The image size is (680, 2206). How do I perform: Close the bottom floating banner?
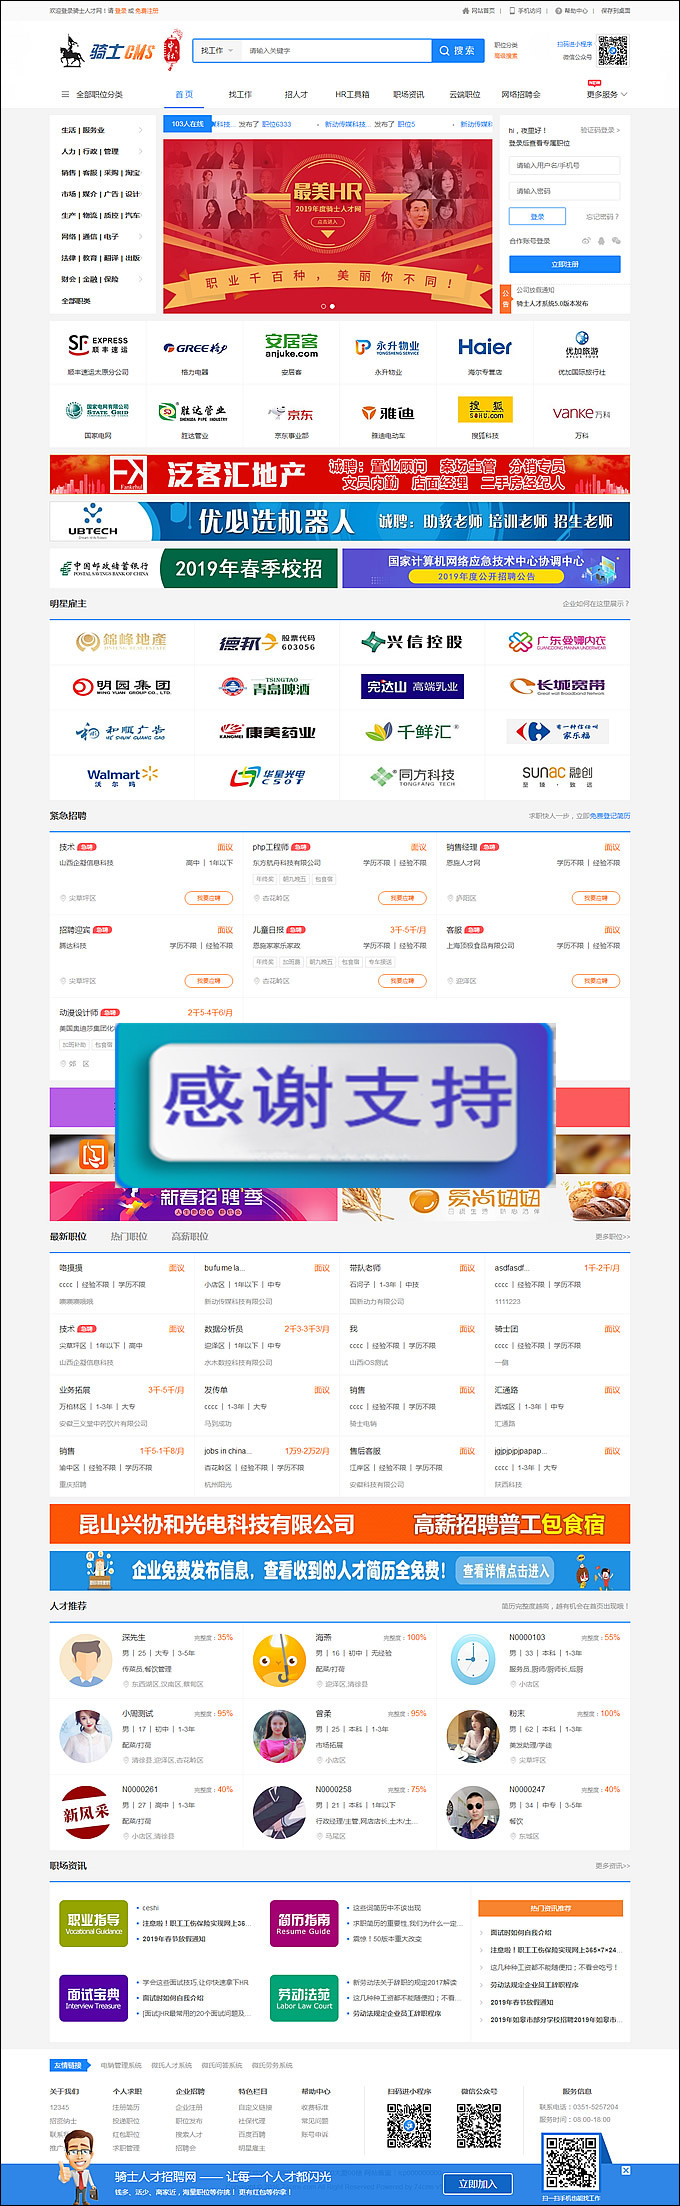(626, 2170)
